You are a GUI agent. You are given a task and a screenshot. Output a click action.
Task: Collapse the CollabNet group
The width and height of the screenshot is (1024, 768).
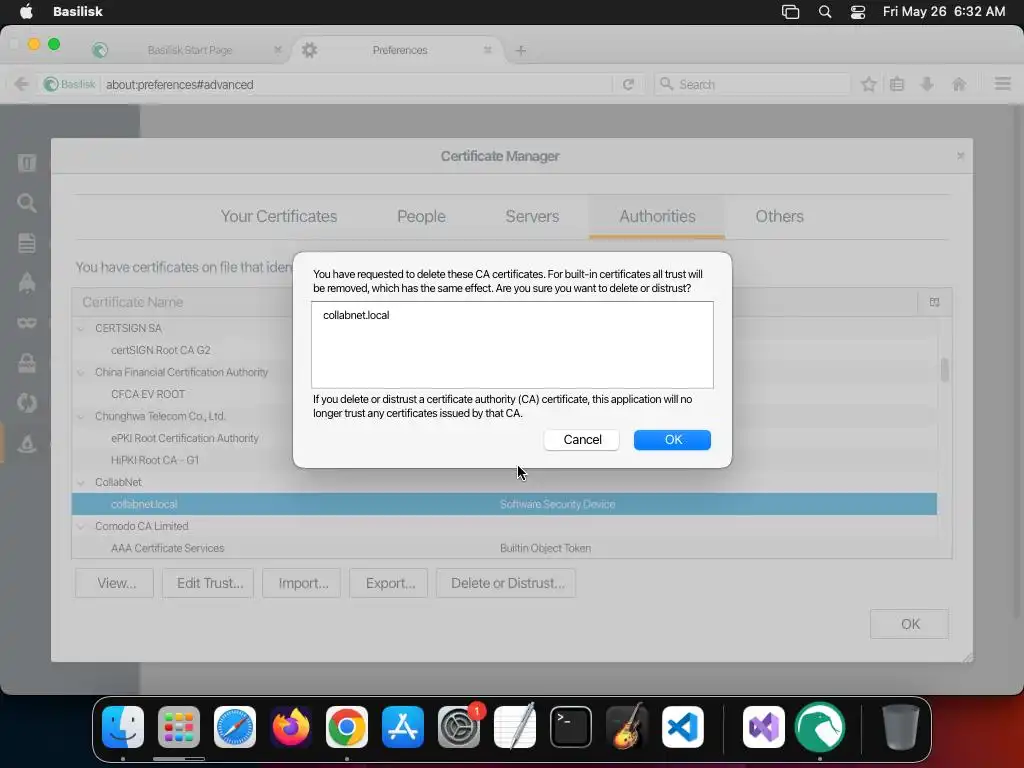81,483
